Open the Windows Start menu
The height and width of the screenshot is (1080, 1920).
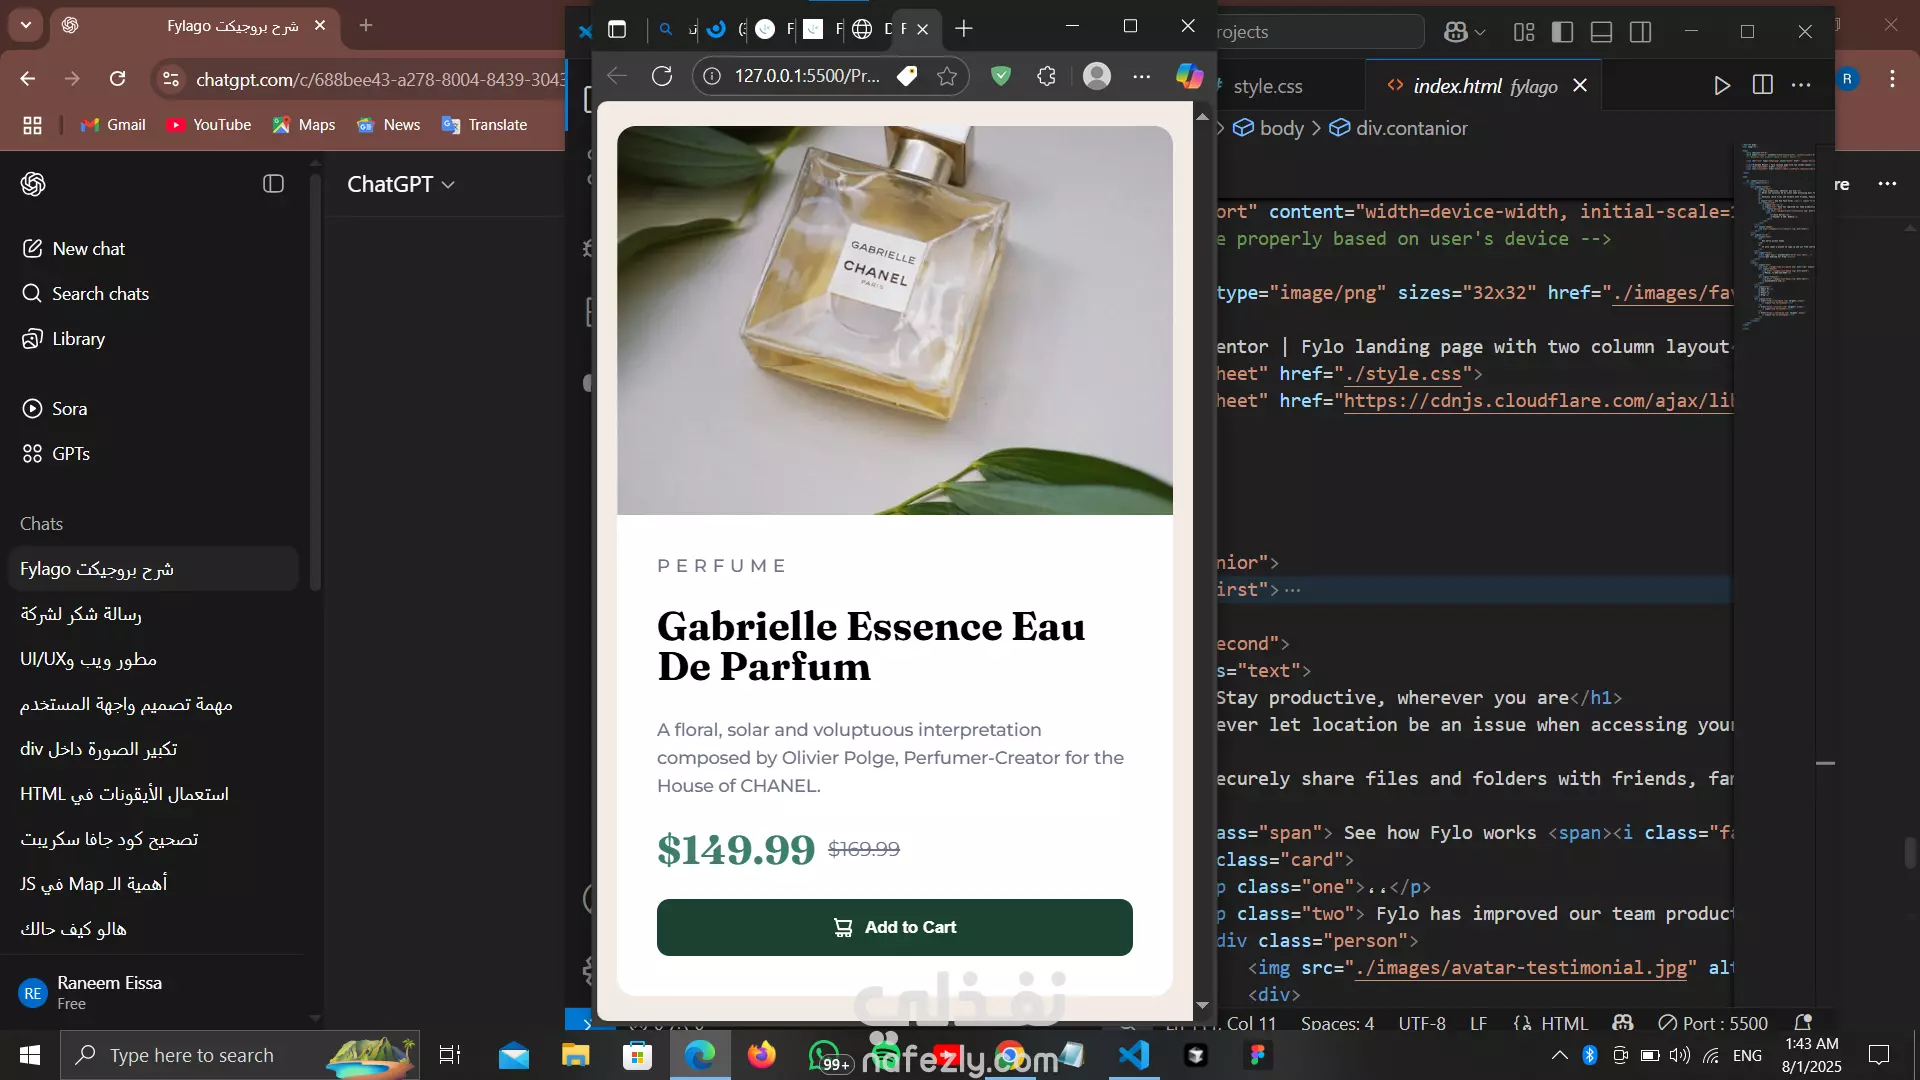click(30, 1055)
